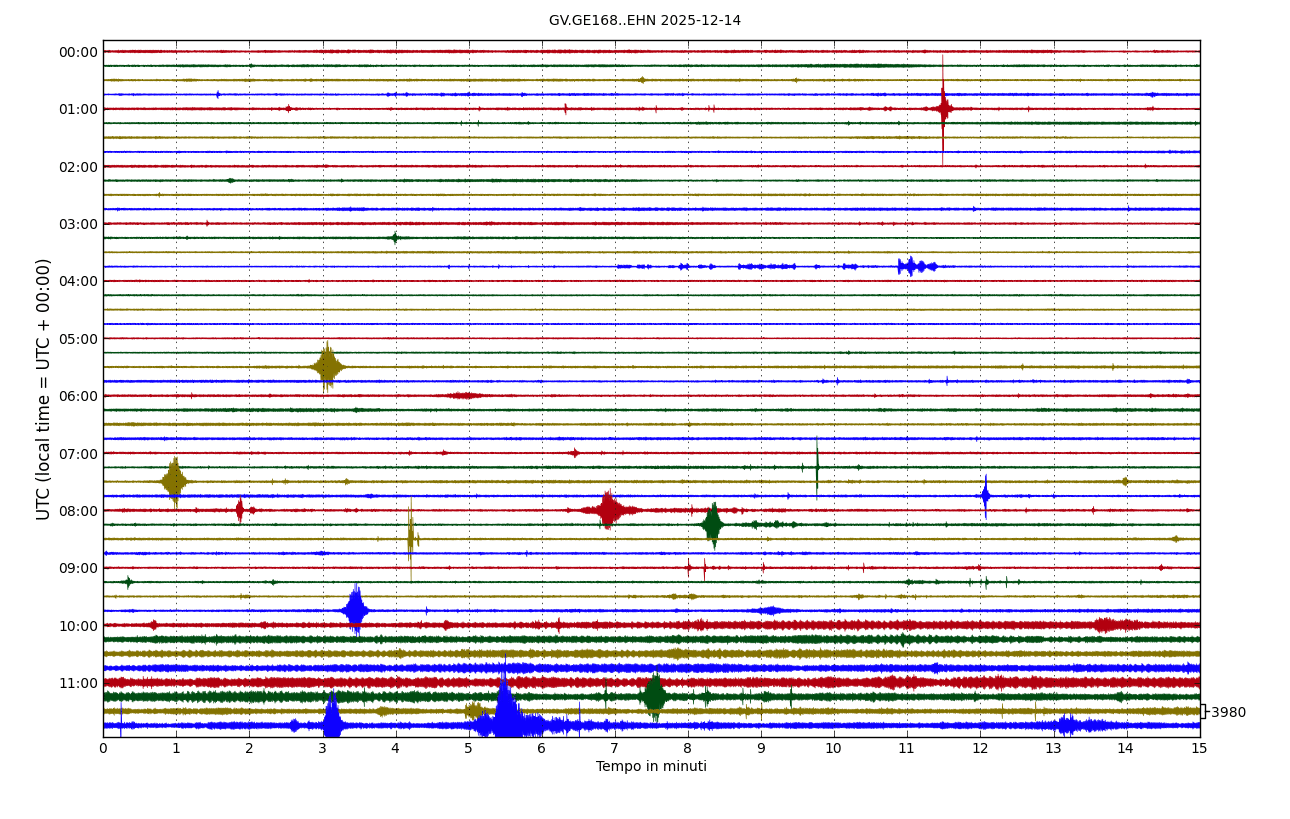Click the 08:00 hour tick label
The height and width of the screenshot is (819, 1290).
coord(78,511)
